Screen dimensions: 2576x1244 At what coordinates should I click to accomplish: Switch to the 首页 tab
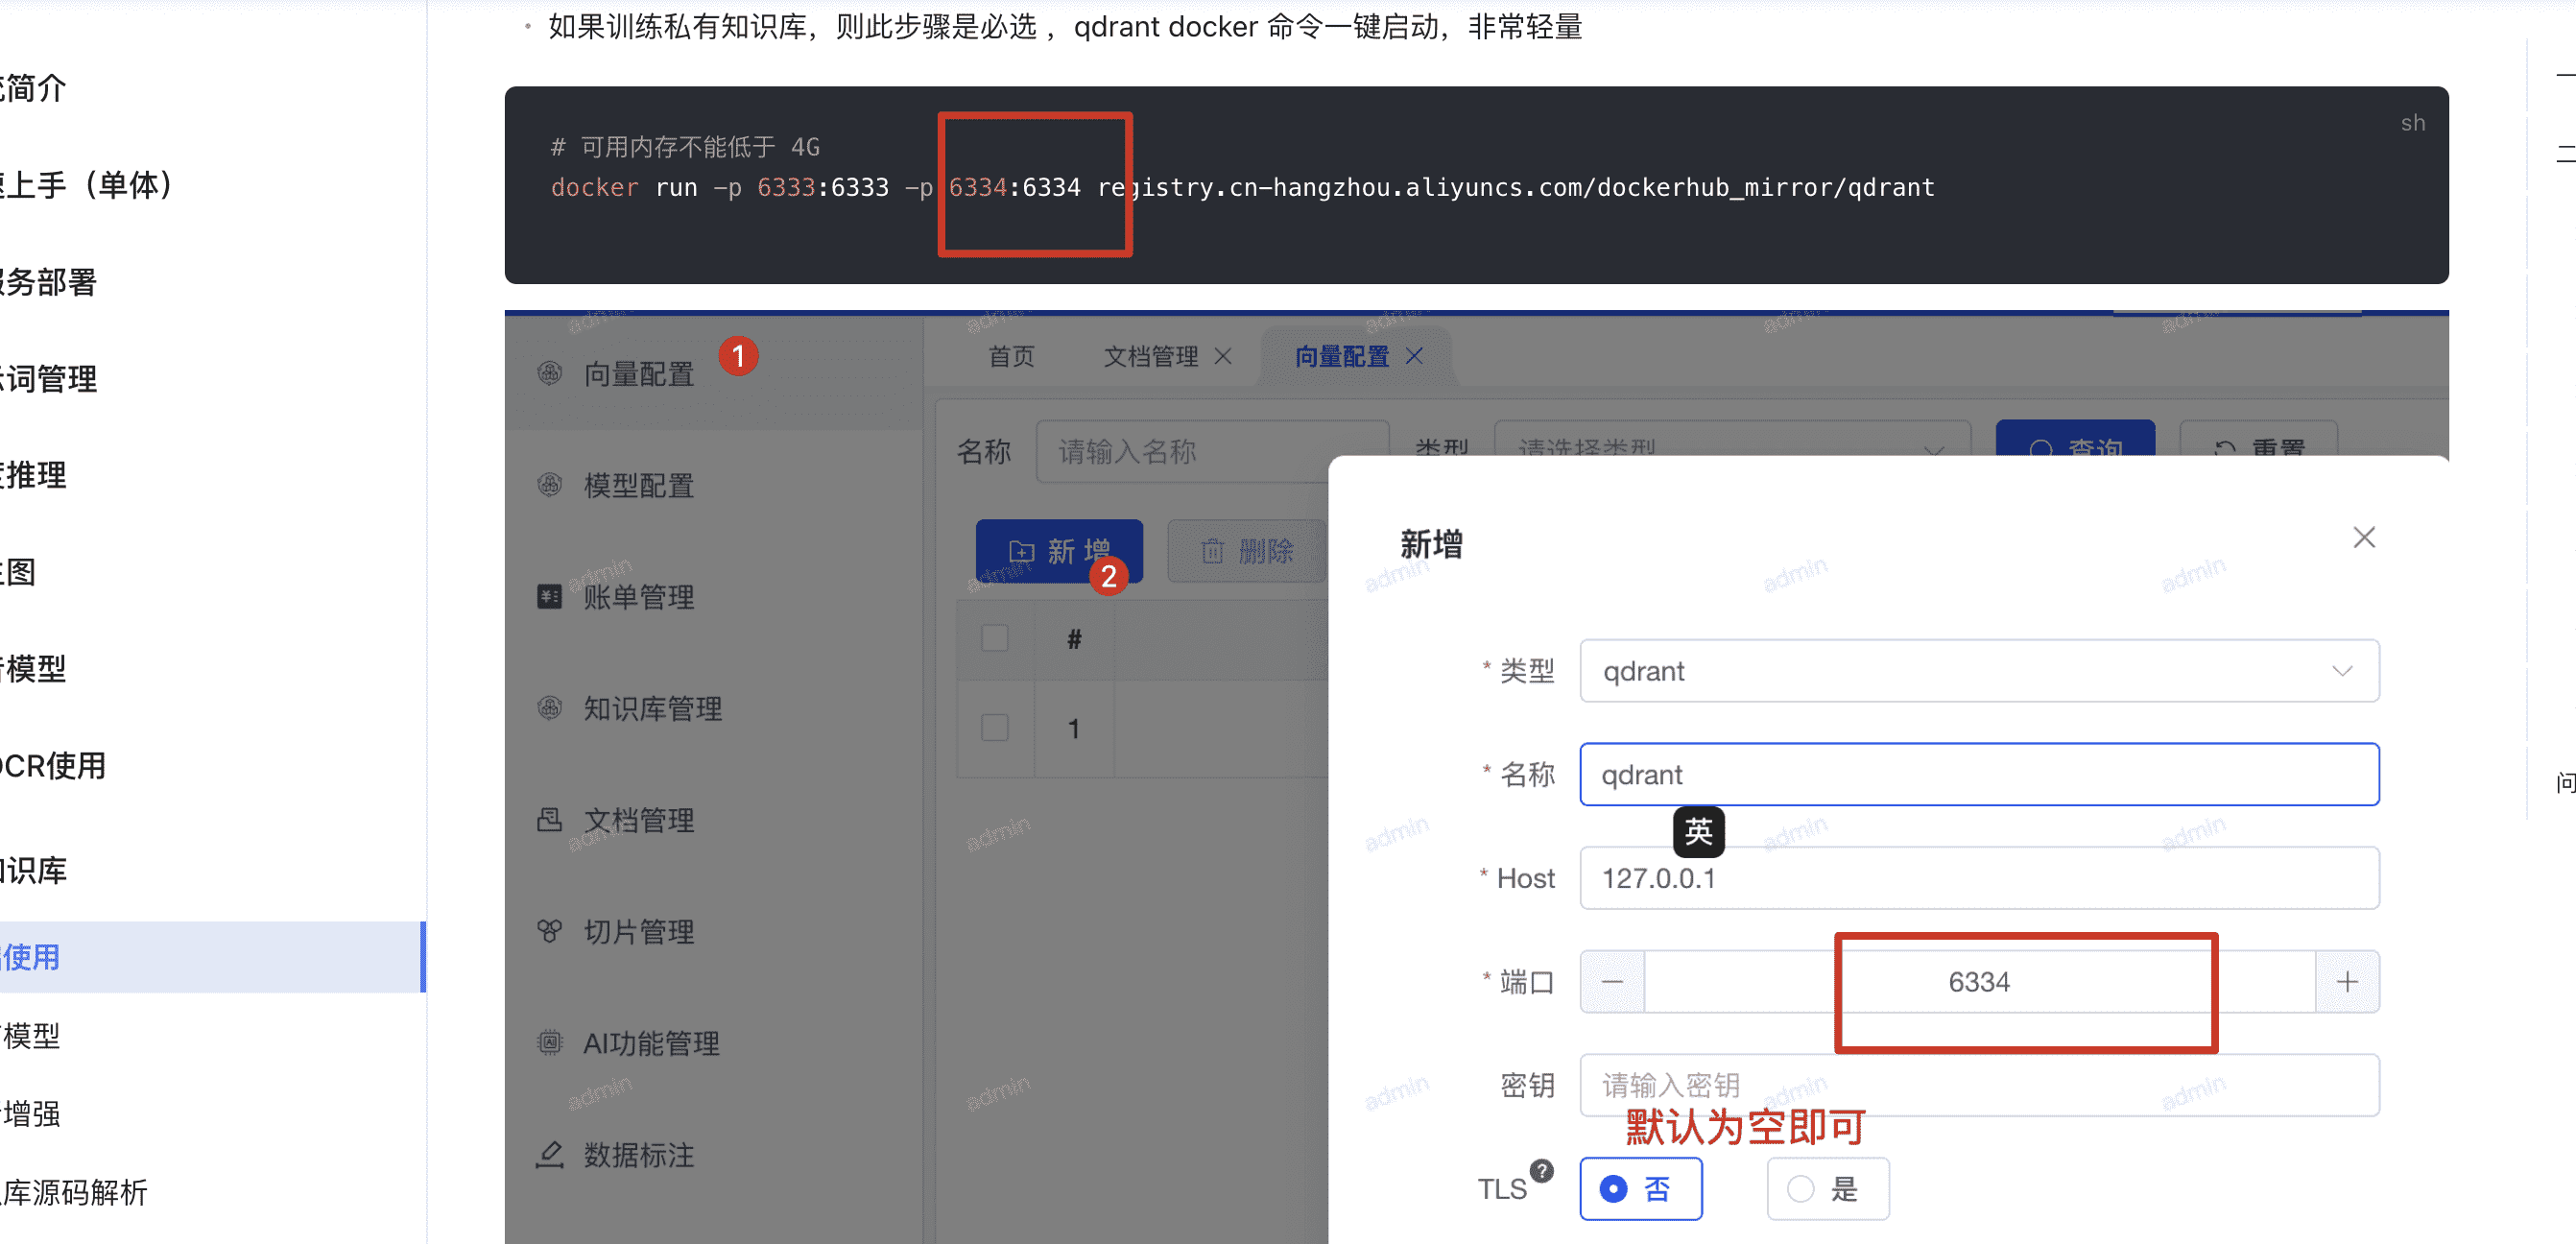coord(1011,356)
